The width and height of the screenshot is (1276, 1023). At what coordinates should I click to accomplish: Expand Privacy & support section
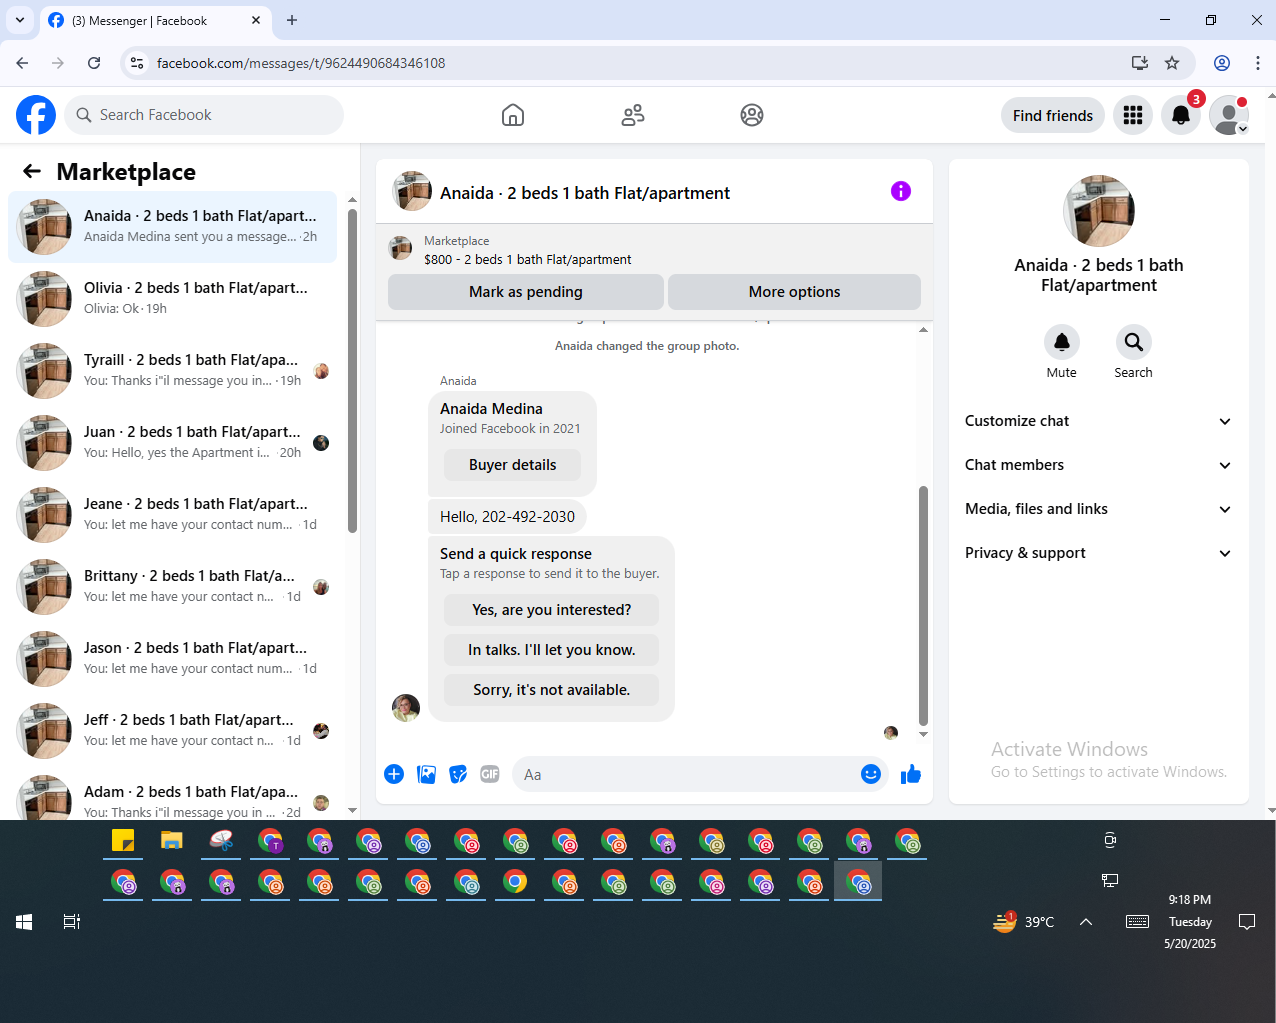(x=1098, y=553)
